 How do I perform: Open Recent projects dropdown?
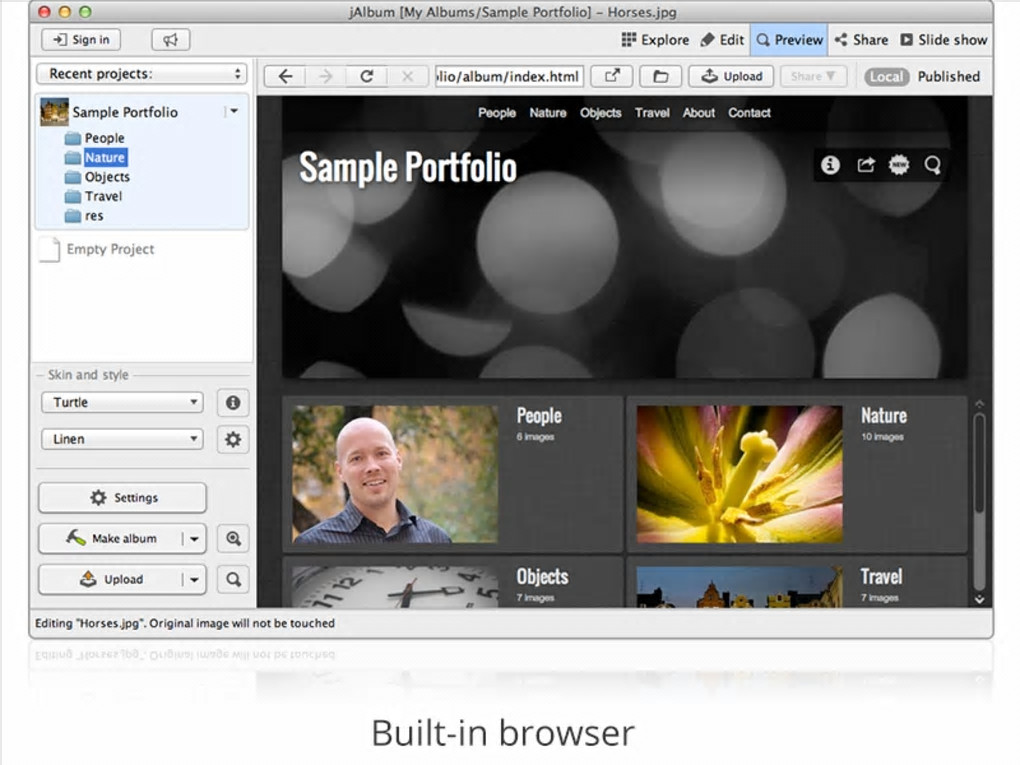(x=142, y=74)
